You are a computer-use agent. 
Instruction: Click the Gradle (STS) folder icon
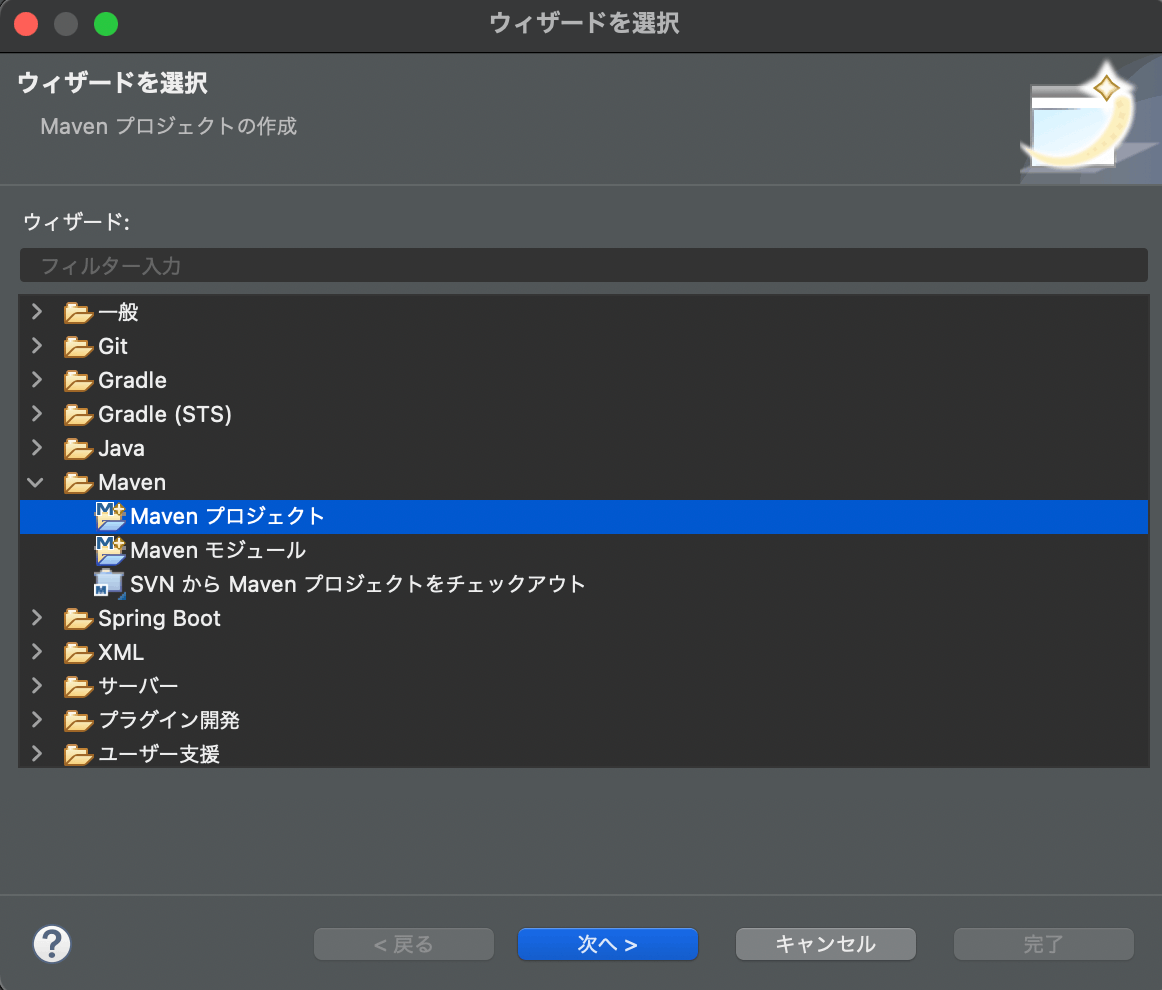(x=78, y=415)
